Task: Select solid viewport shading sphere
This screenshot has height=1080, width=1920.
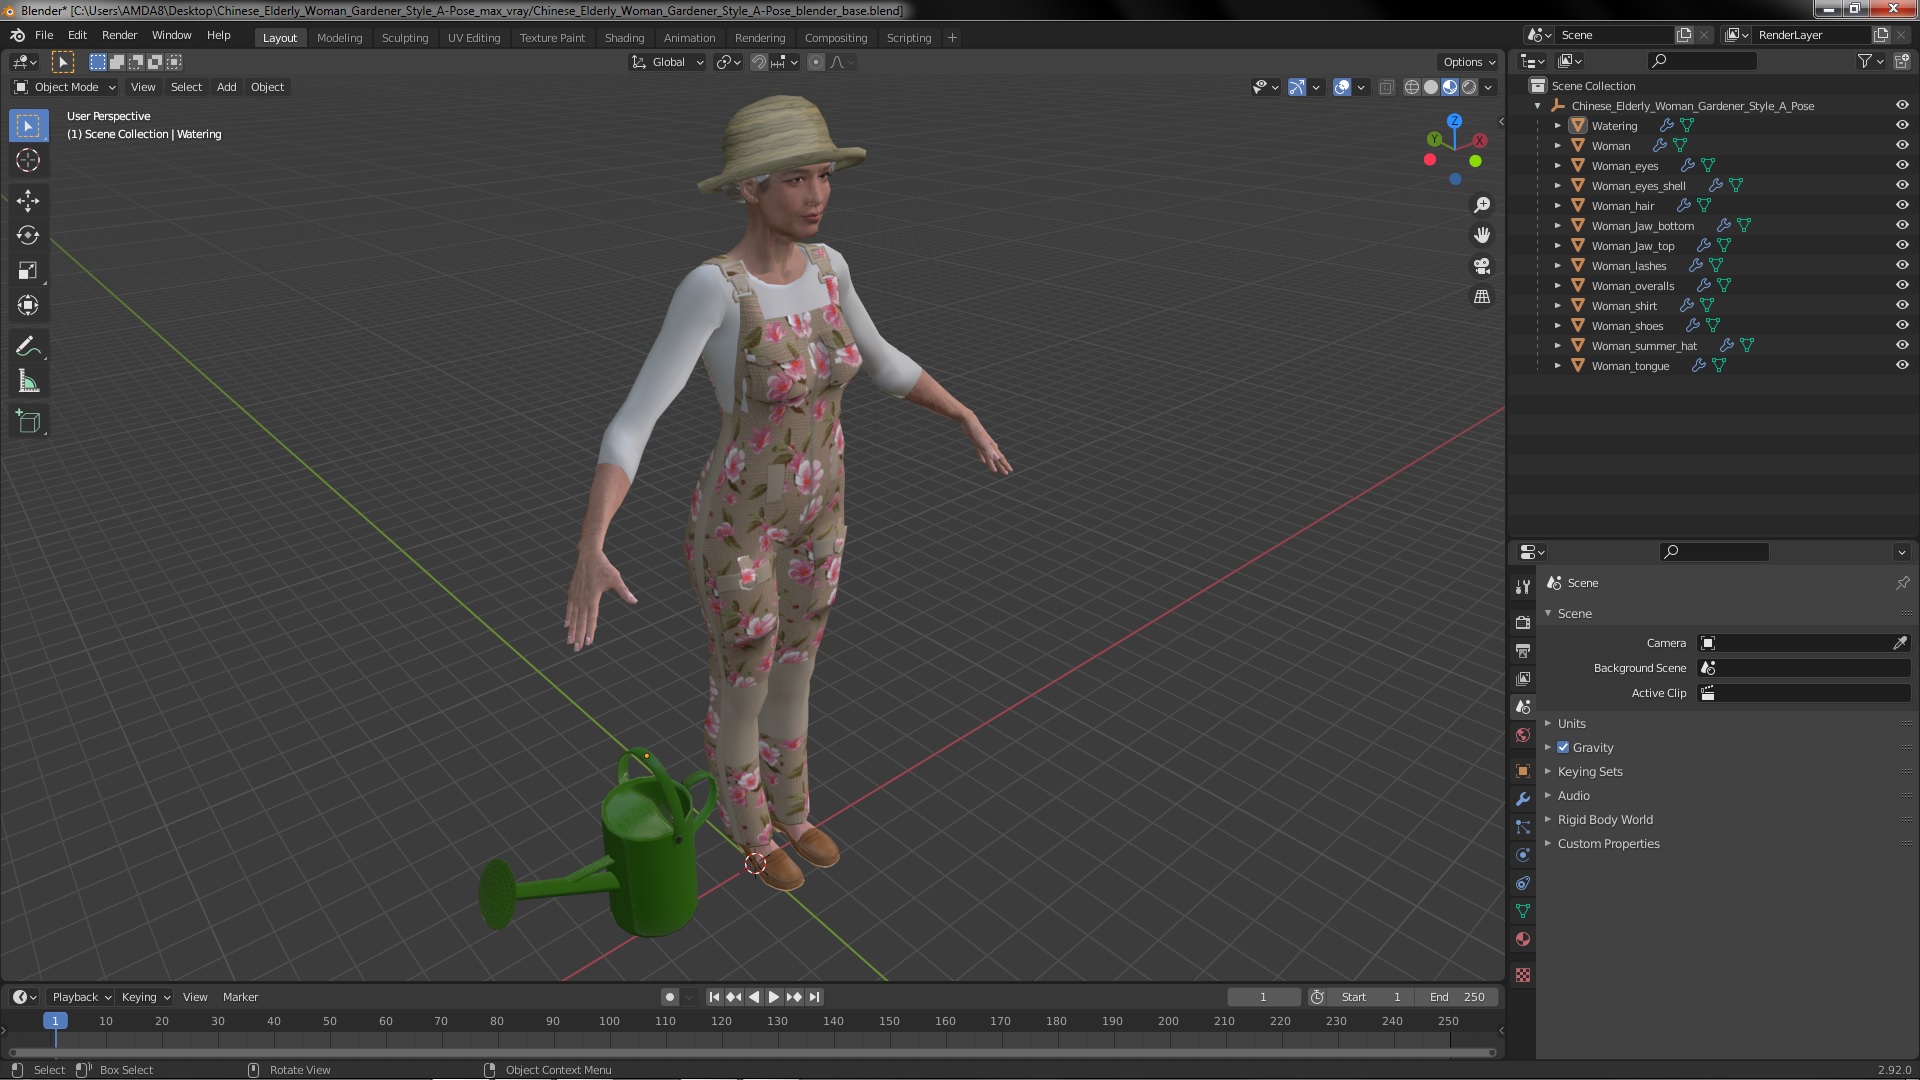Action: point(1431,87)
